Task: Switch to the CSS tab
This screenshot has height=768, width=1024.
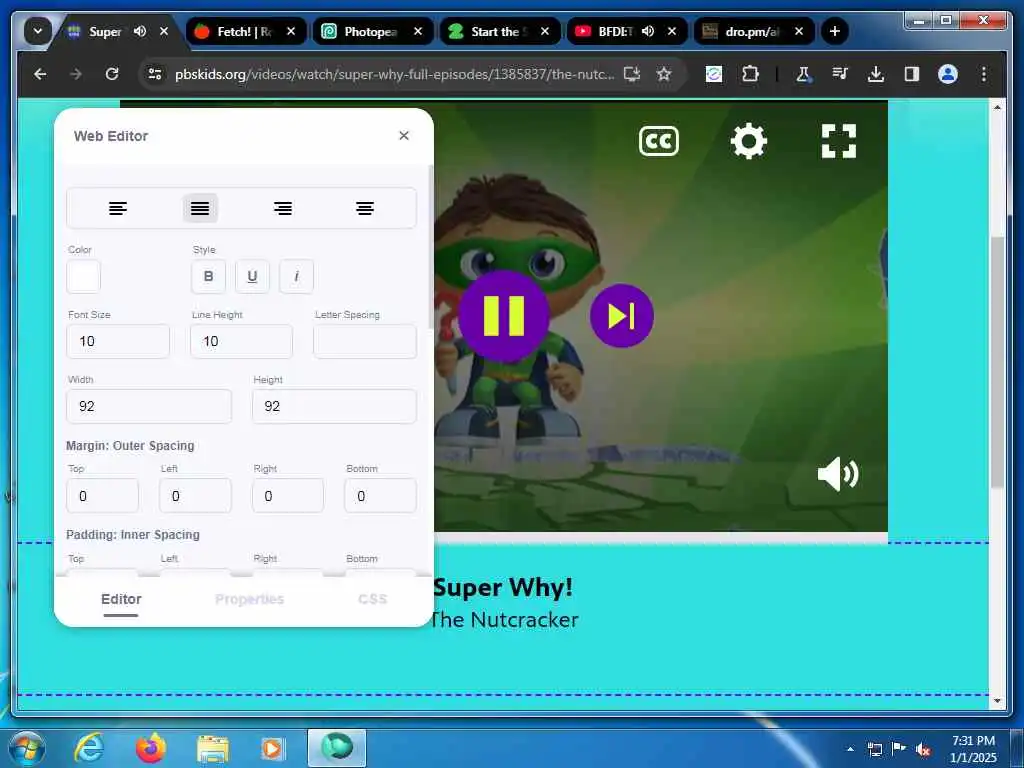Action: [373, 600]
